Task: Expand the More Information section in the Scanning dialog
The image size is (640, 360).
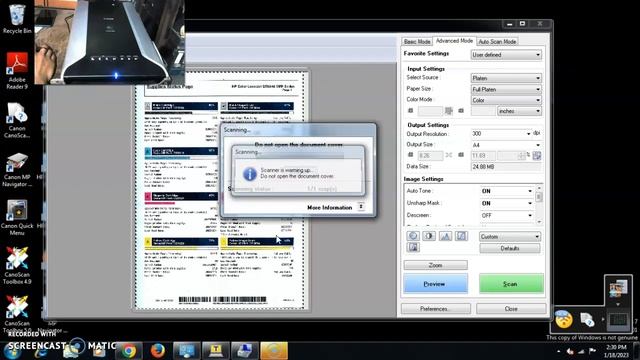Action: pos(361,207)
